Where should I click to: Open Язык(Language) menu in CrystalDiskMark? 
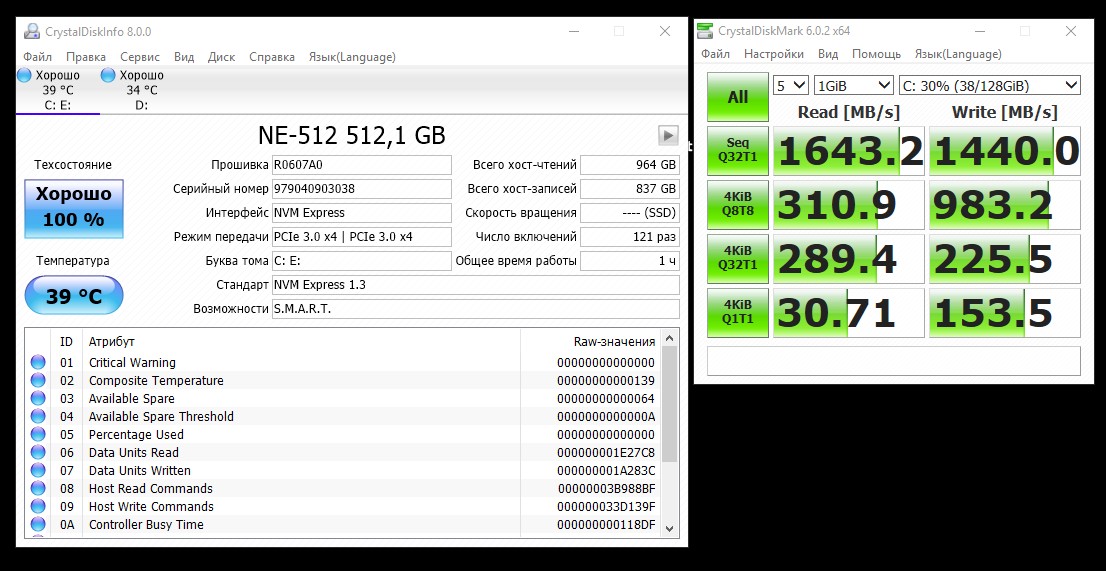pos(958,54)
